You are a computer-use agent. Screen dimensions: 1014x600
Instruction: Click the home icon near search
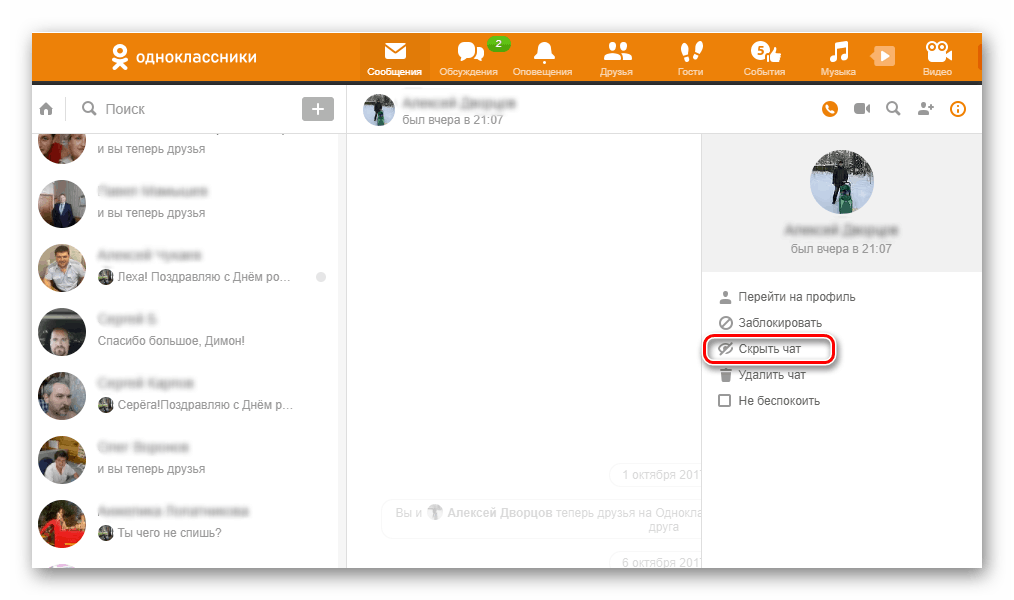pyautogui.click(x=47, y=109)
